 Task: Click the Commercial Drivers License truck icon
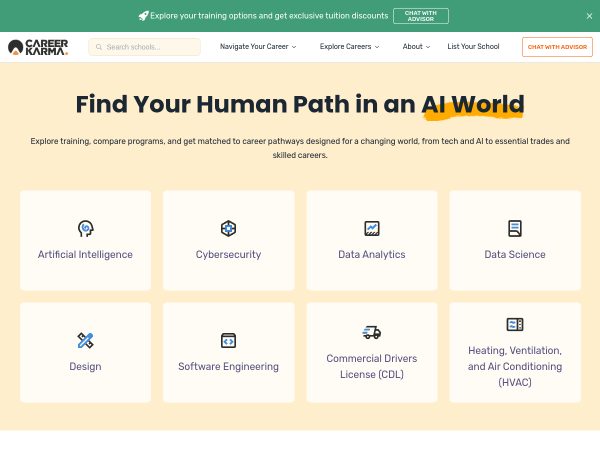point(372,332)
